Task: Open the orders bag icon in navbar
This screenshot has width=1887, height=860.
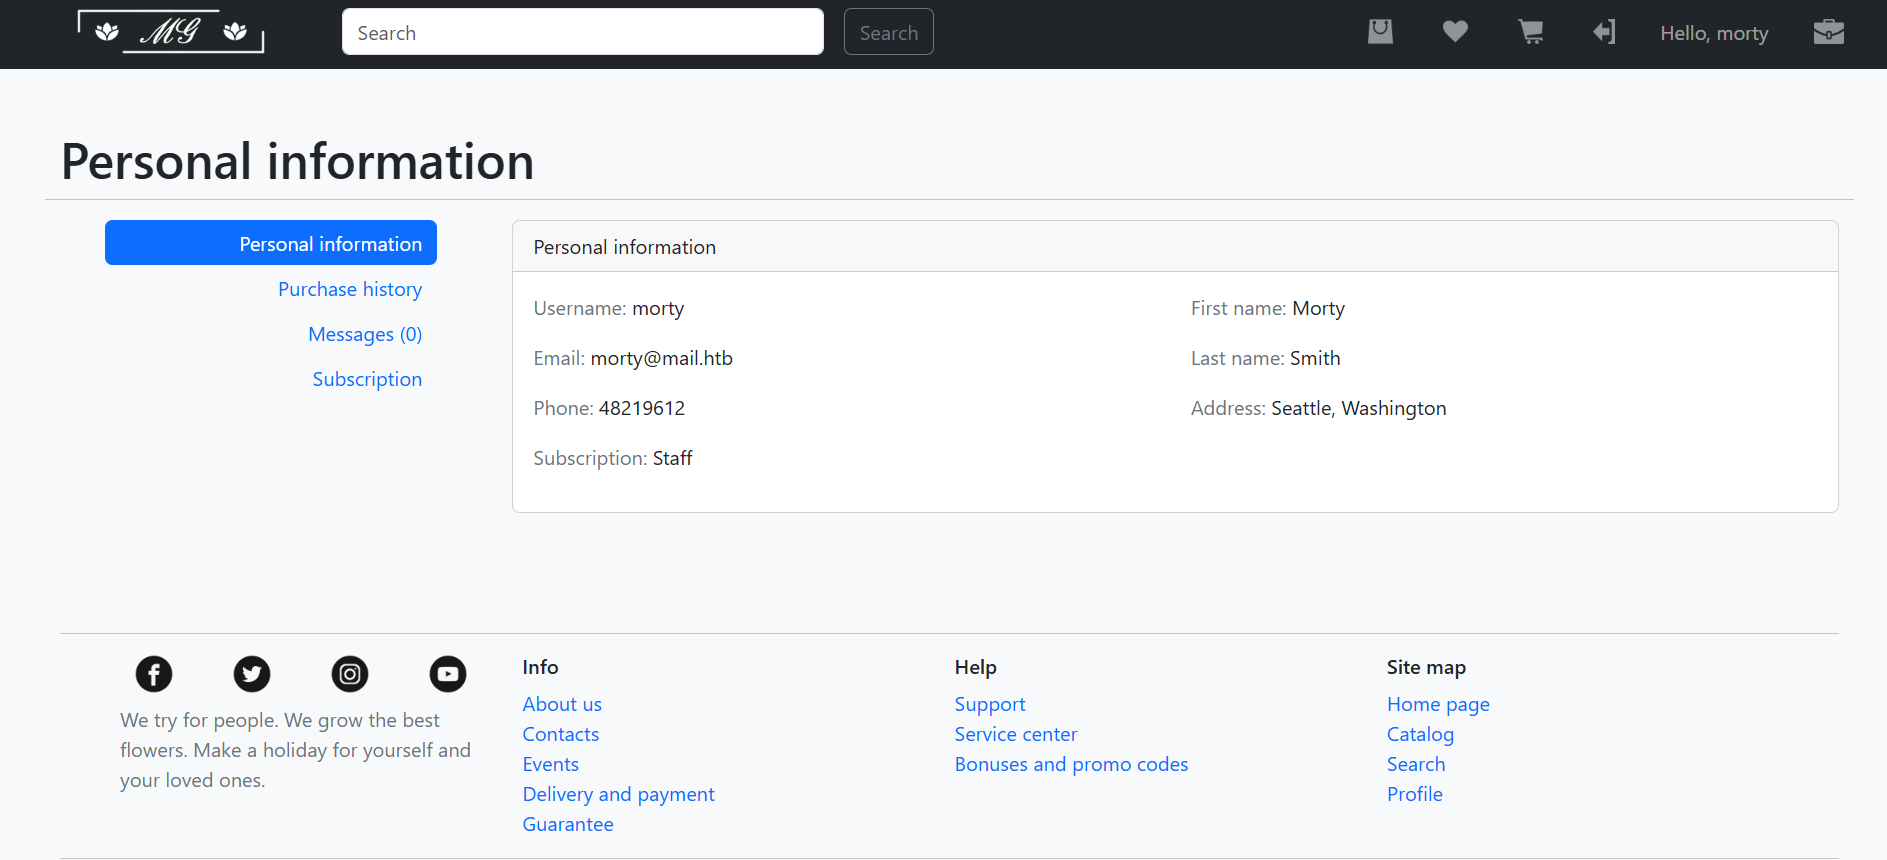Action: tap(1380, 32)
